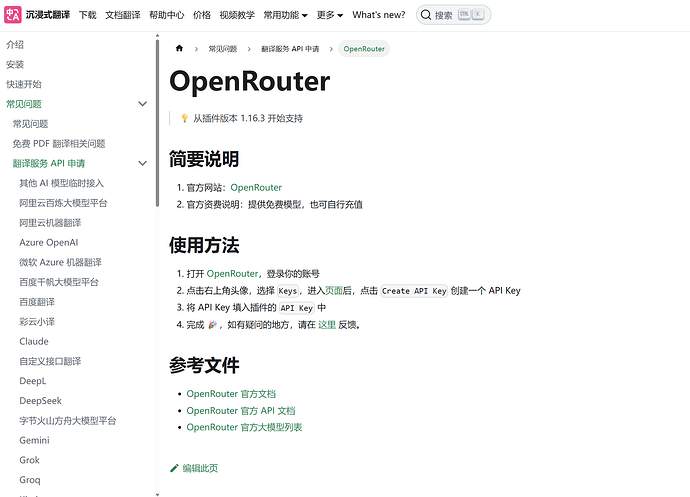Viewport: 690px width, 497px height.
Task: Select Groq in sidebar
Action: pyautogui.click(x=29, y=480)
